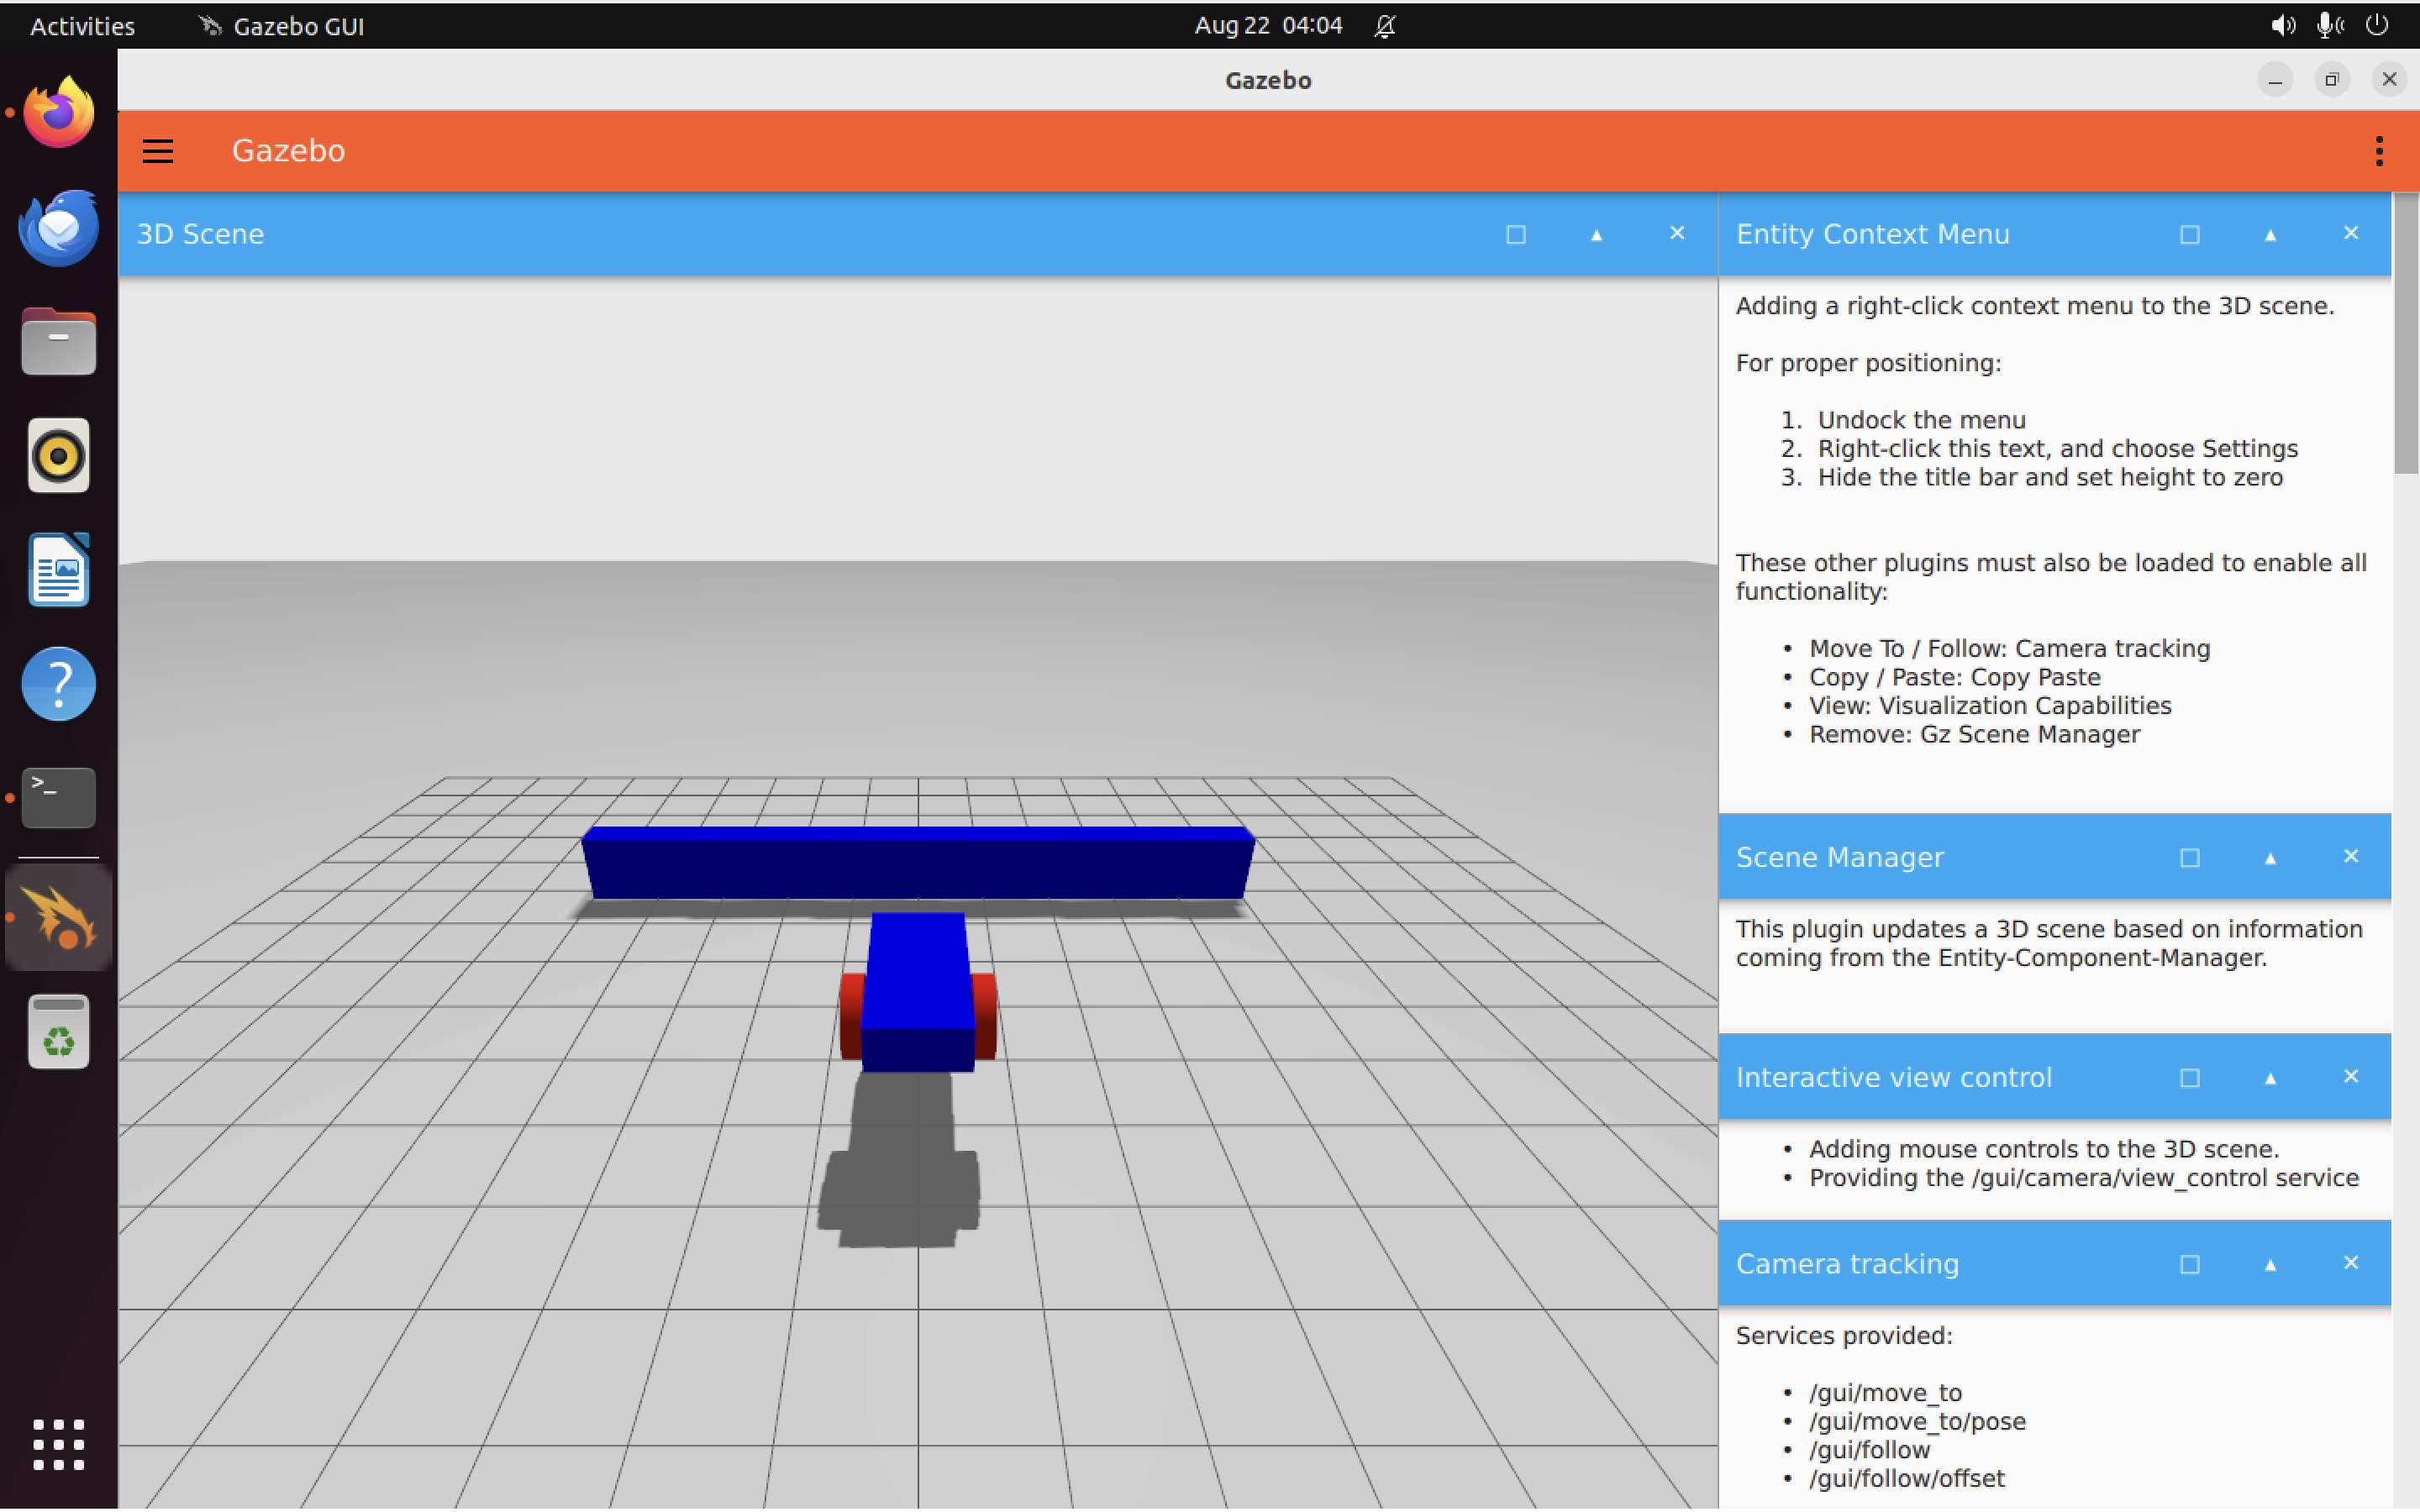Float the Interactive view control panel
Screen dimensions: 2420x1512
2189,1078
